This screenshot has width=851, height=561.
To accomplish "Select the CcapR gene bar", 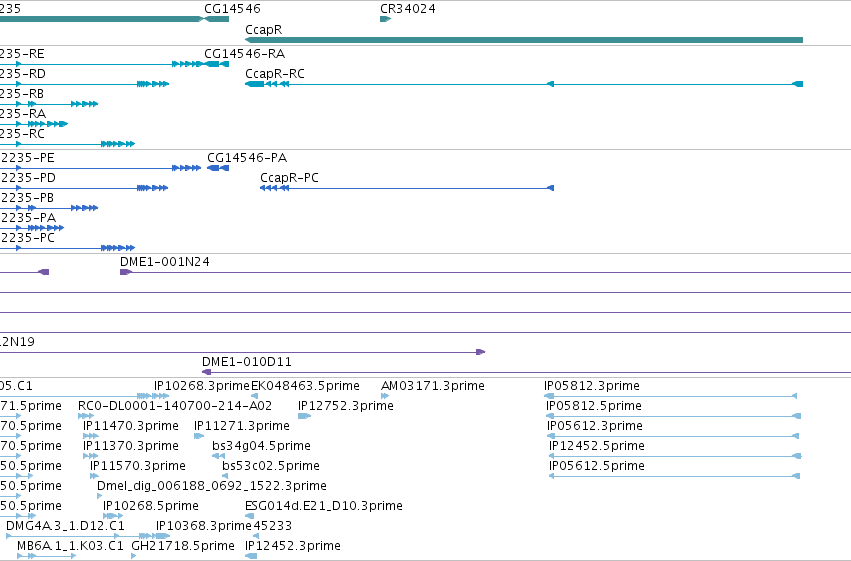I will tap(524, 40).
